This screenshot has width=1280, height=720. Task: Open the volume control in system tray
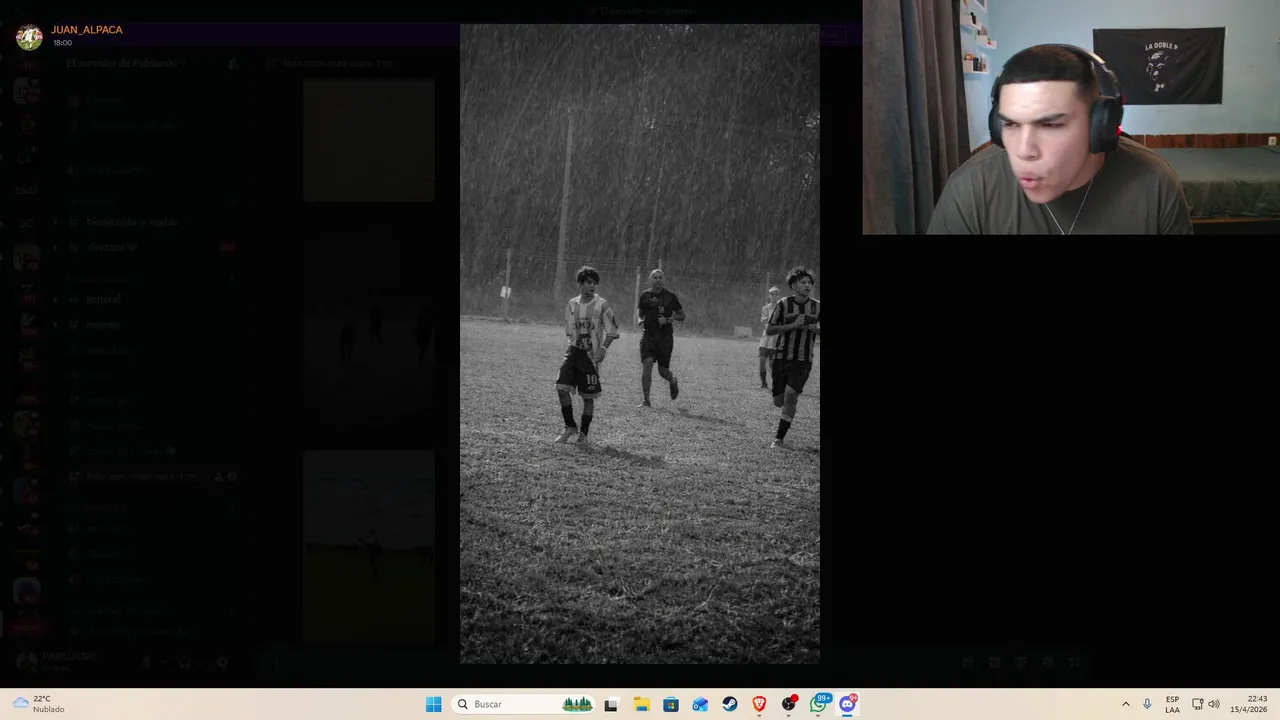[1214, 704]
